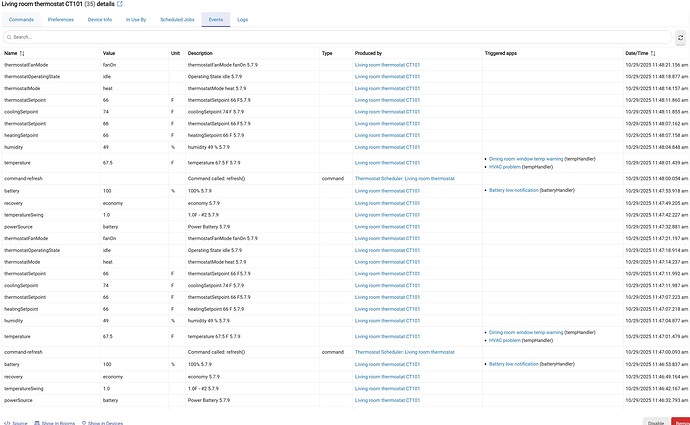Open the Preferences tab

[x=60, y=19]
